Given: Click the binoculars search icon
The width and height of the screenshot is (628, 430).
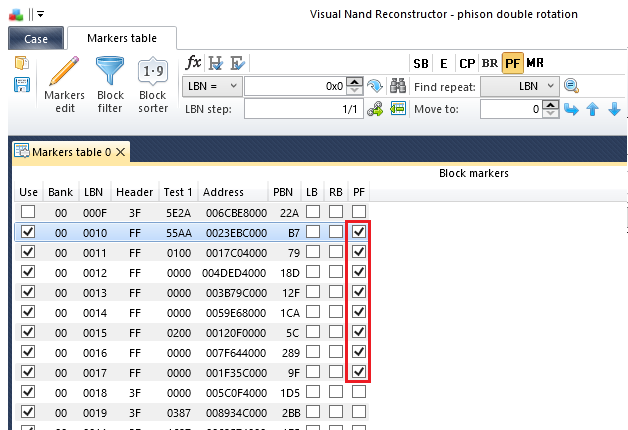Looking at the screenshot, I should 398,86.
